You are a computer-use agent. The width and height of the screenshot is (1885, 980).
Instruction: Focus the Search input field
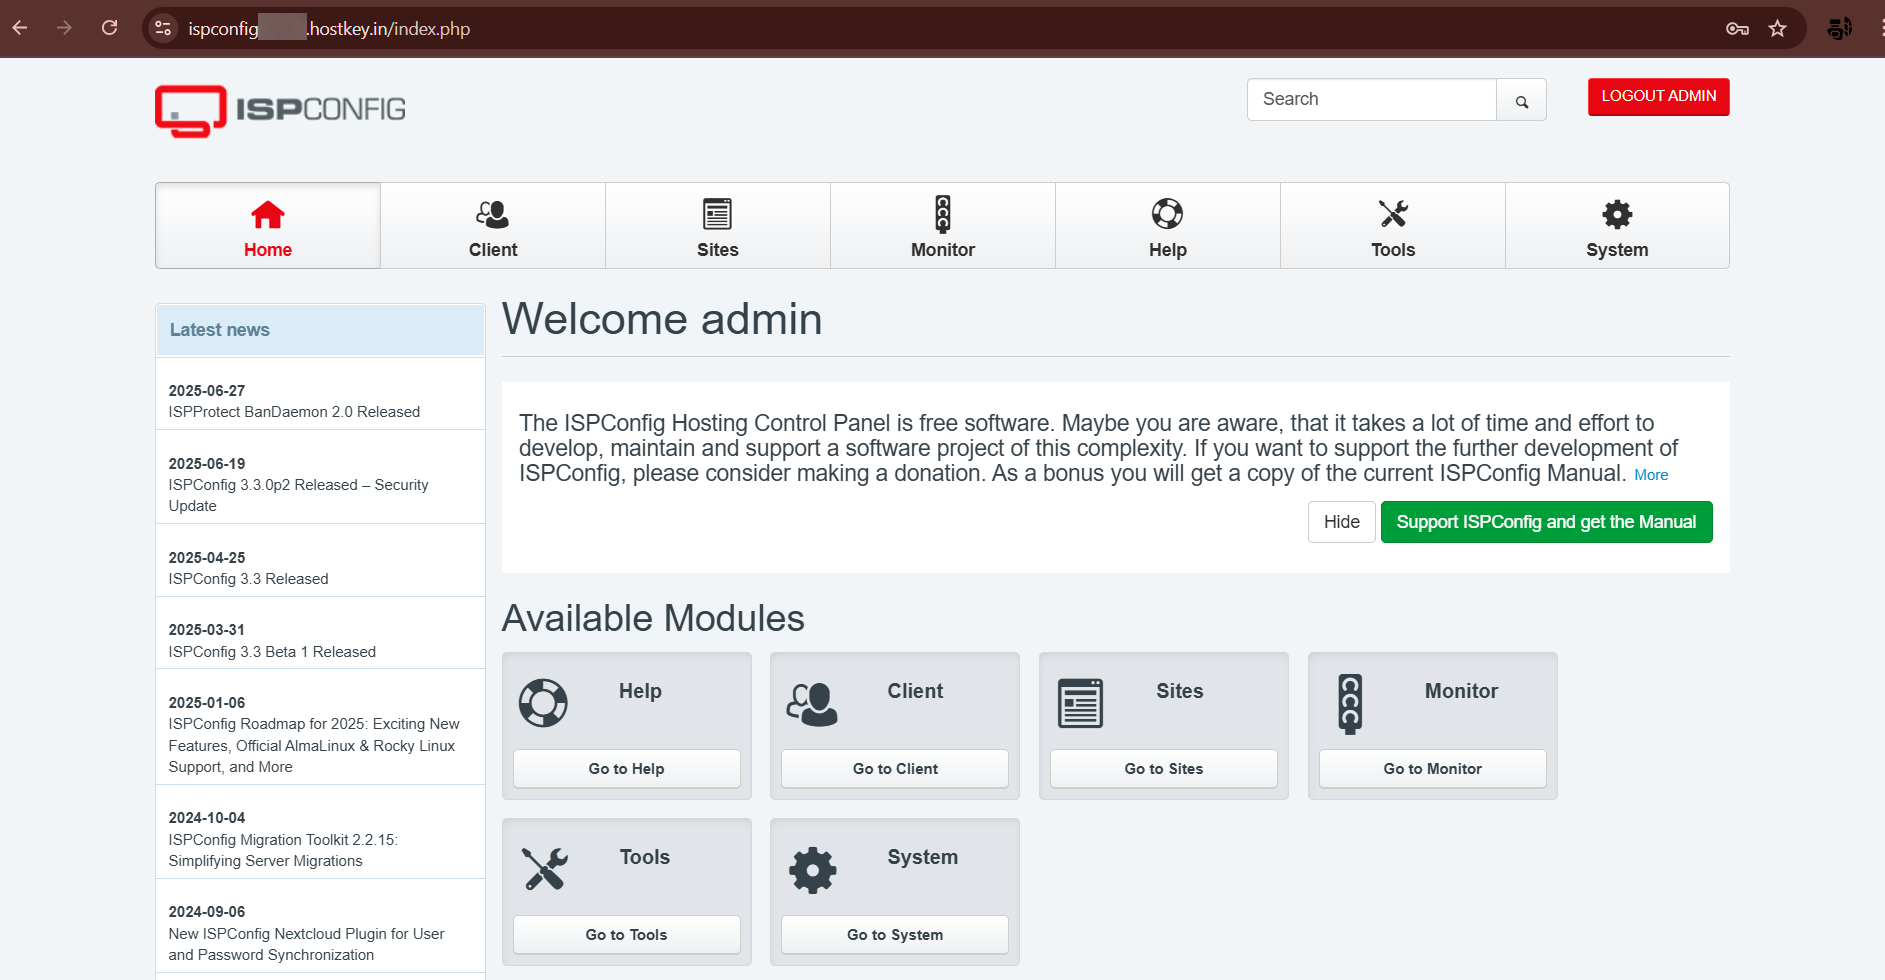pos(1372,100)
